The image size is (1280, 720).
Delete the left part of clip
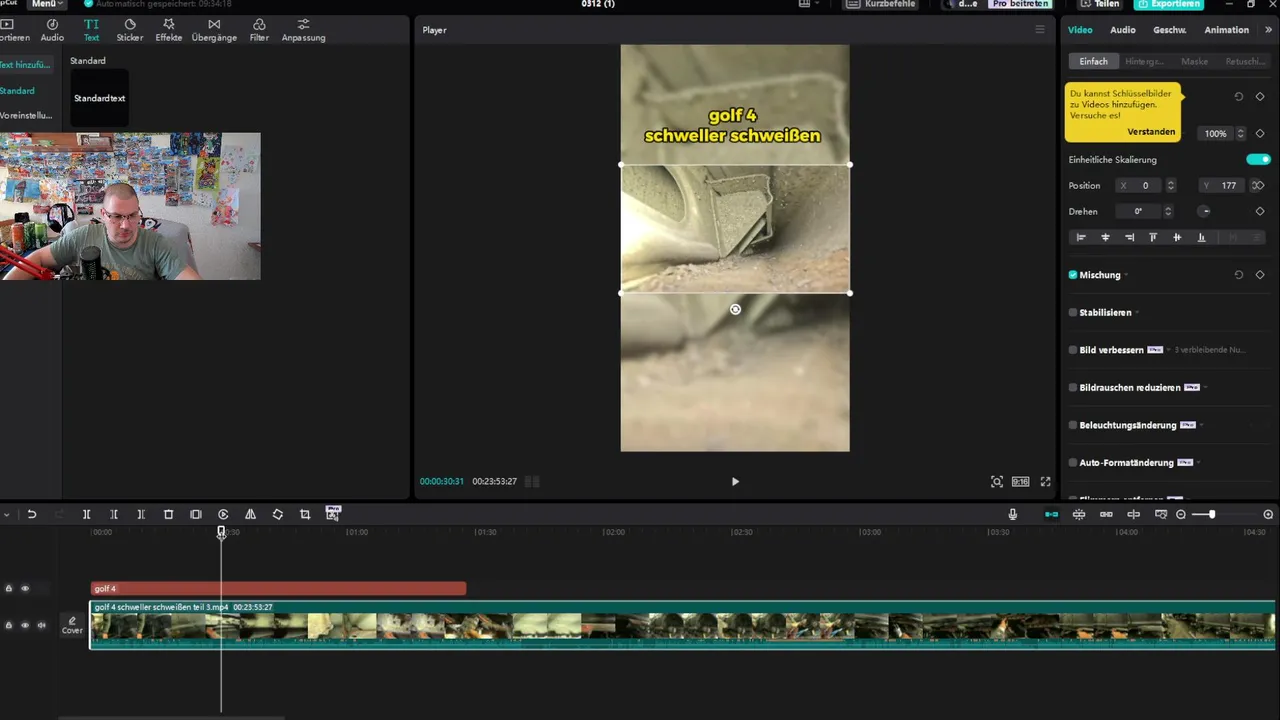point(114,514)
